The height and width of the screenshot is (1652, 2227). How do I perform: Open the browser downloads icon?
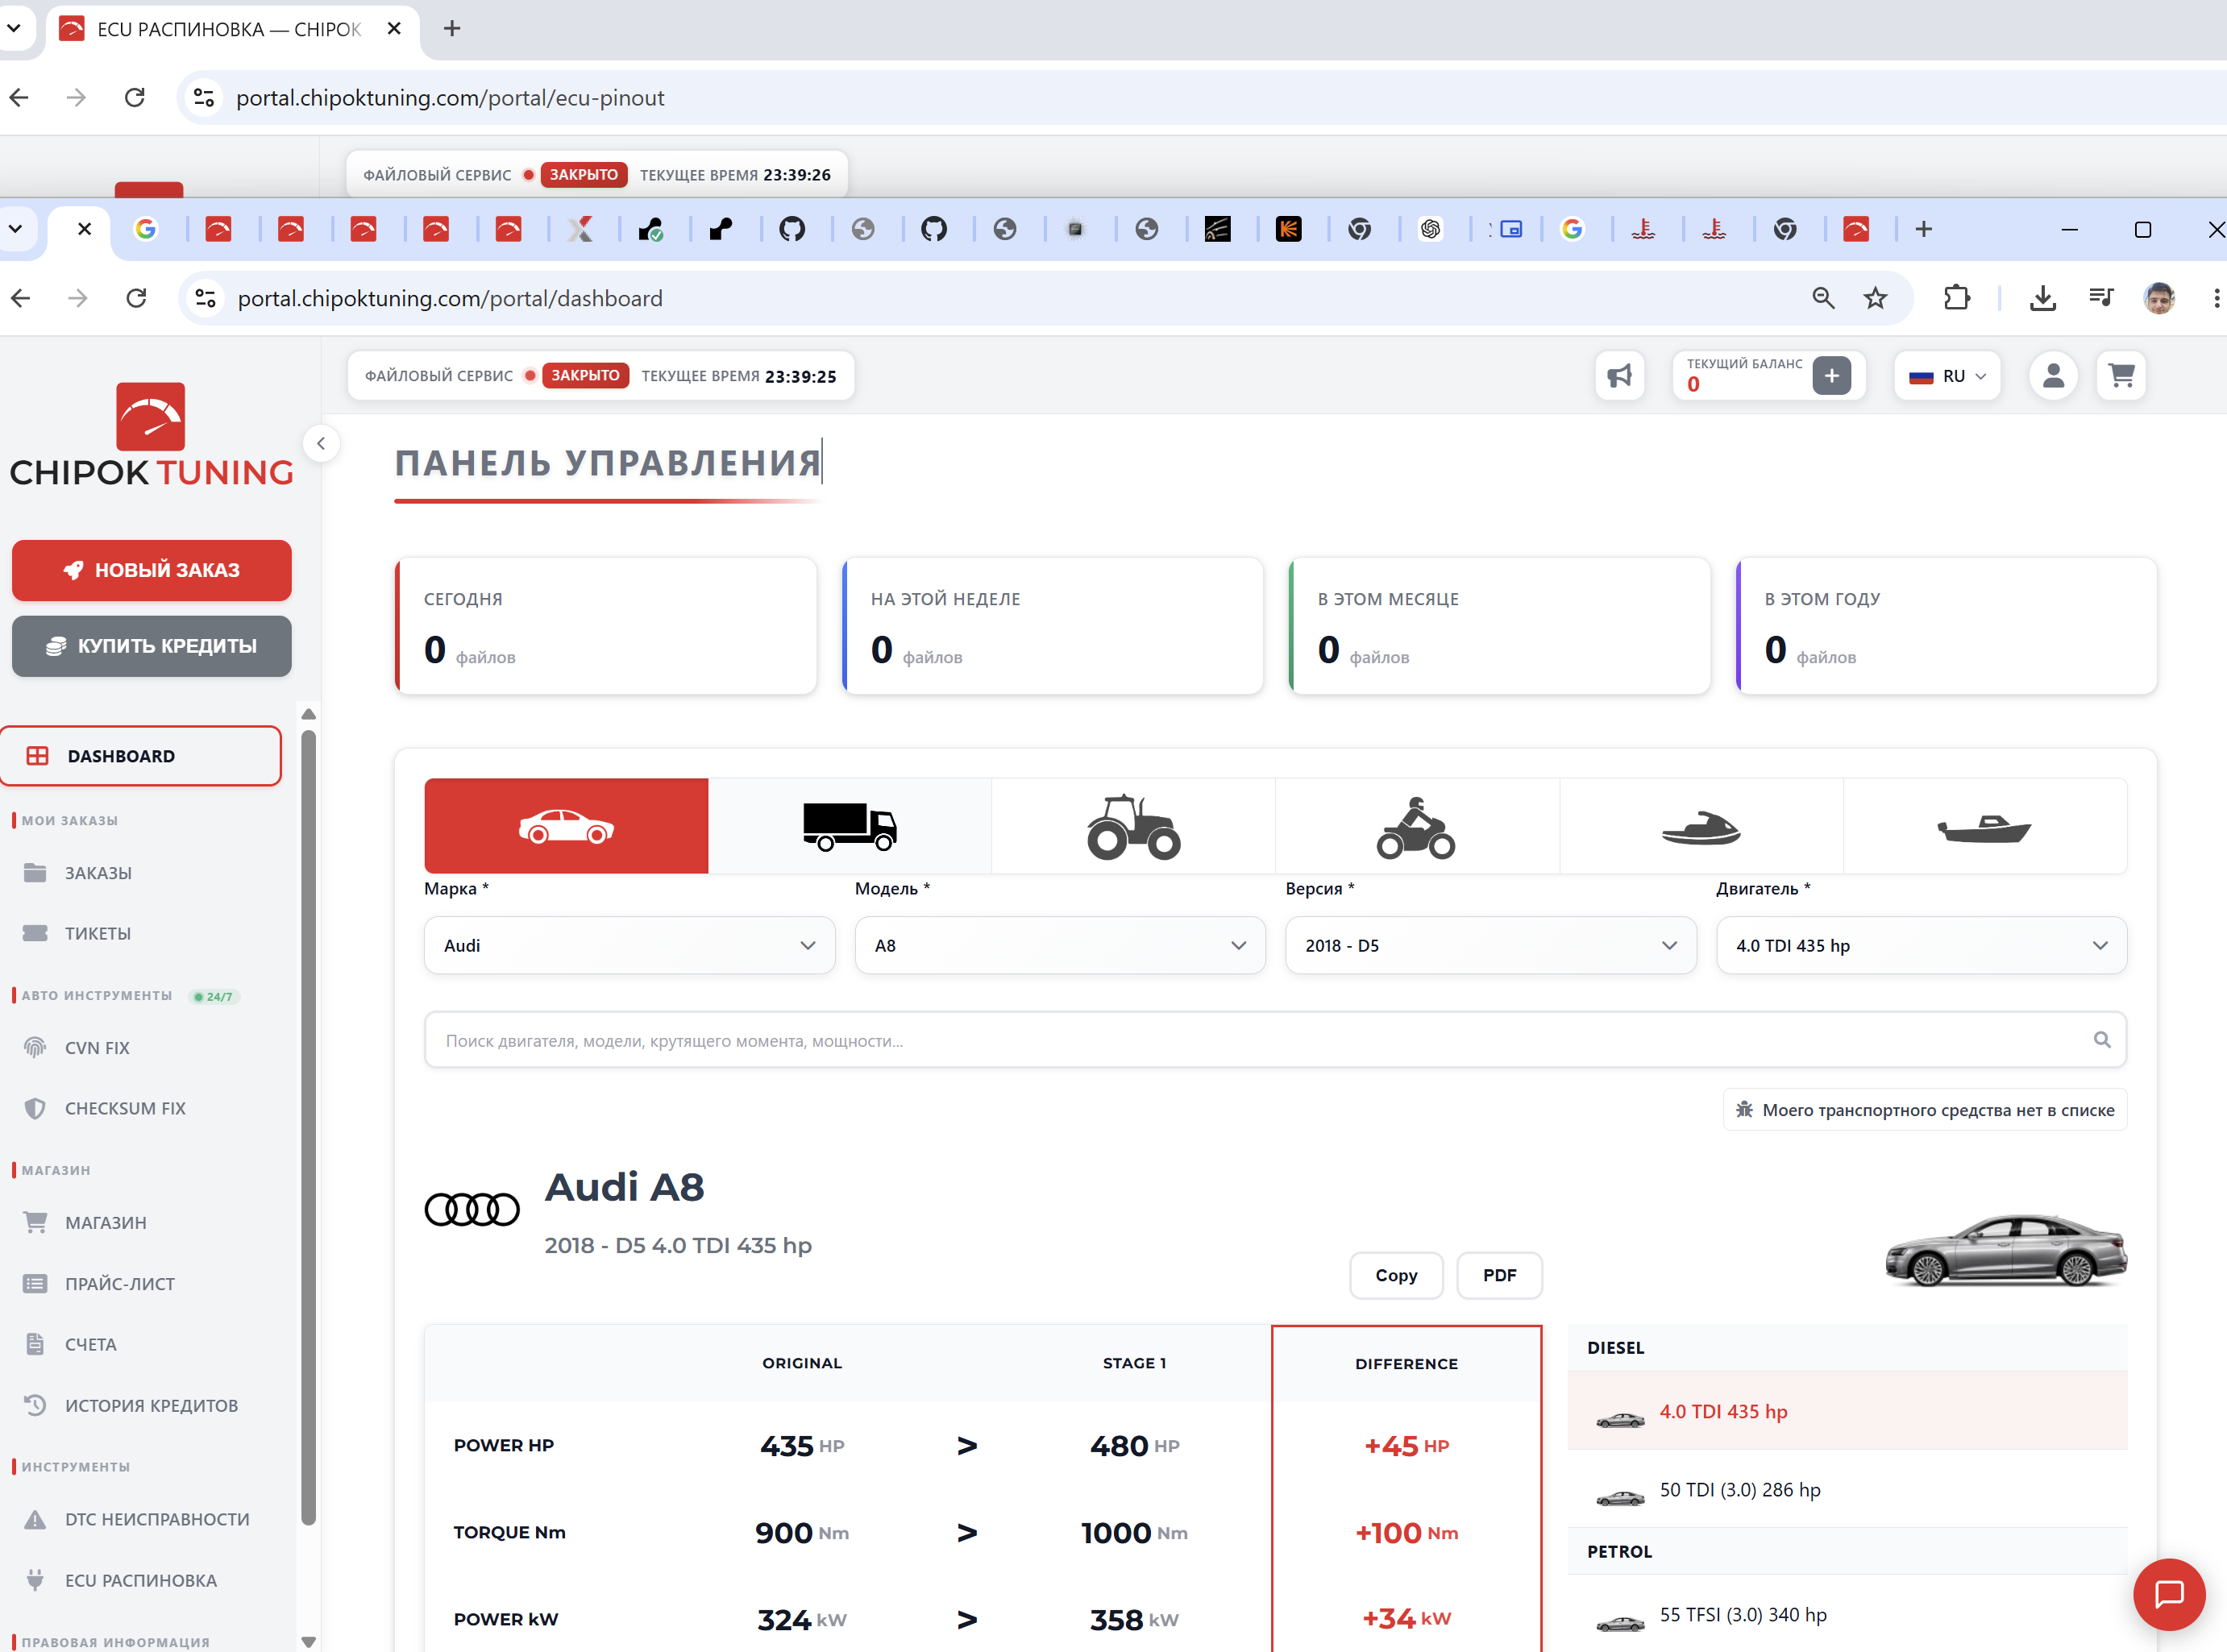pyautogui.click(x=2043, y=298)
